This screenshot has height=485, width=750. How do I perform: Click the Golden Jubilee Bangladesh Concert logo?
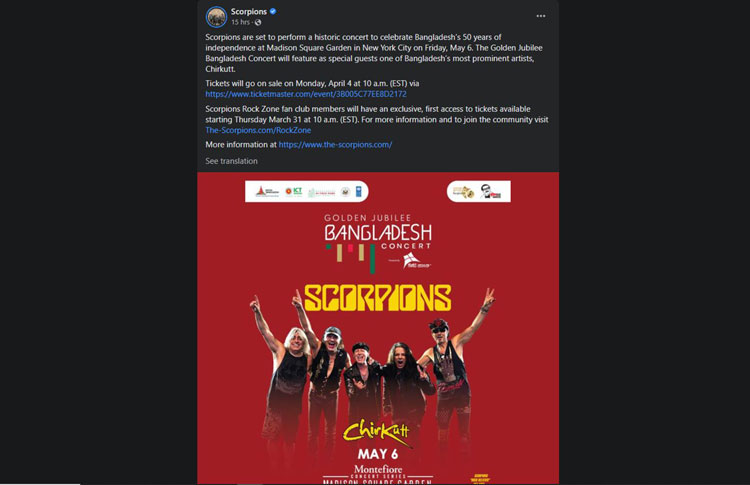[378, 243]
